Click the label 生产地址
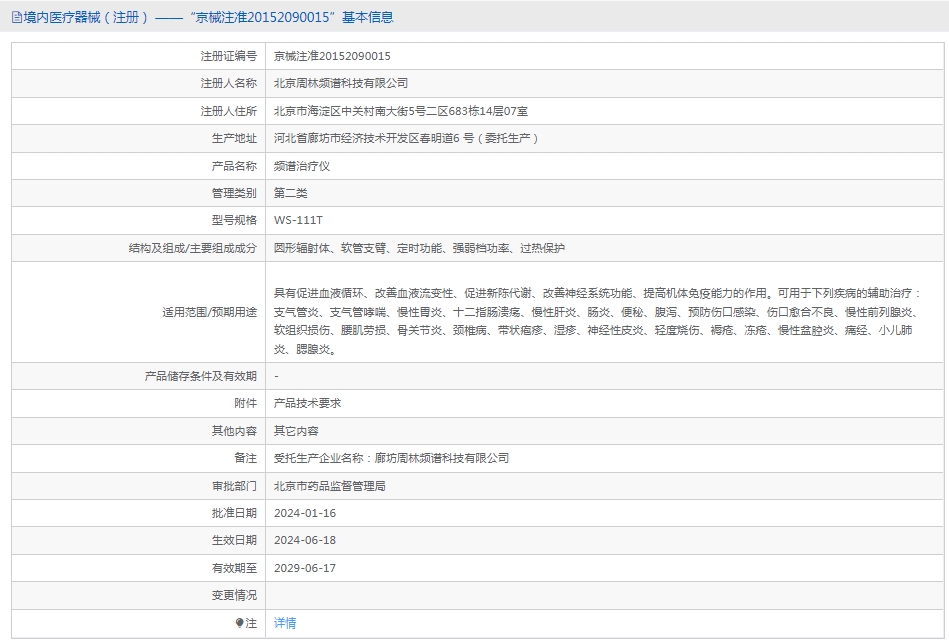This screenshot has height=644, width=949. click(x=234, y=139)
